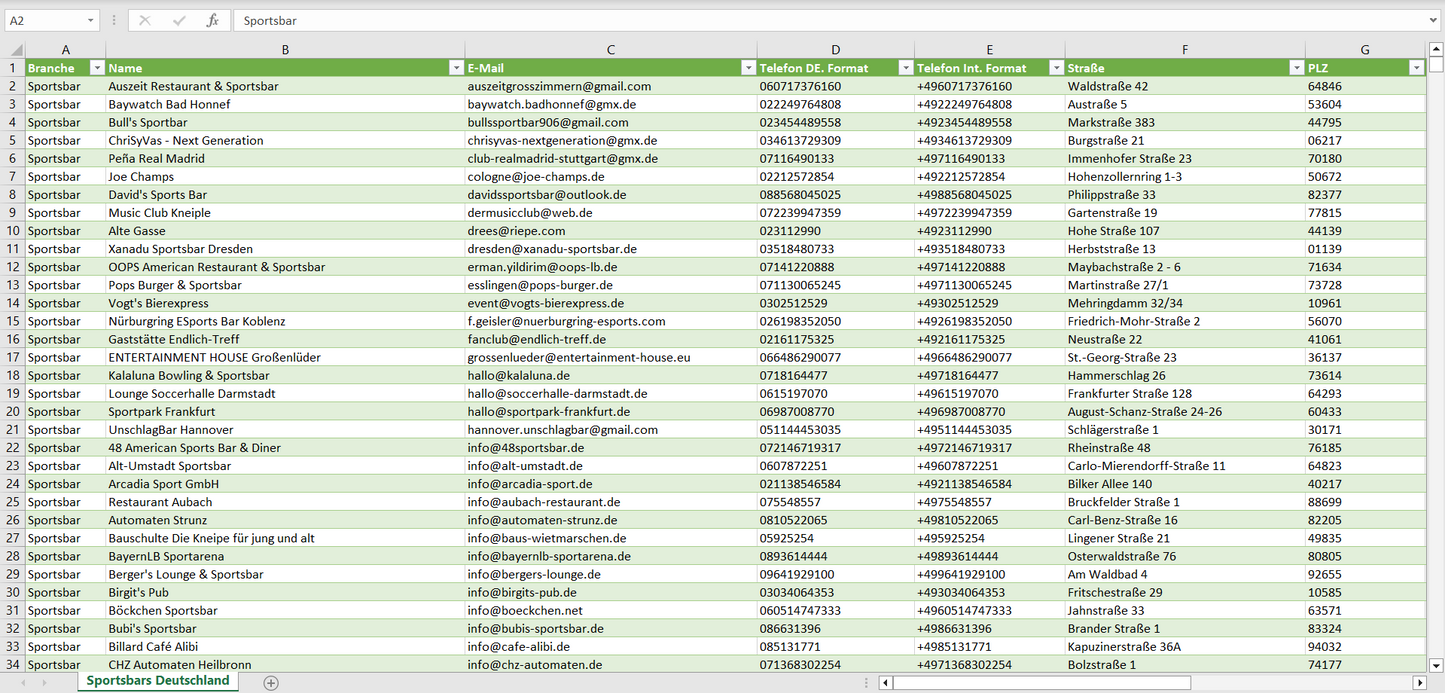This screenshot has width=1445, height=693.
Task: Click the Insert Function fx icon
Action: pos(212,20)
